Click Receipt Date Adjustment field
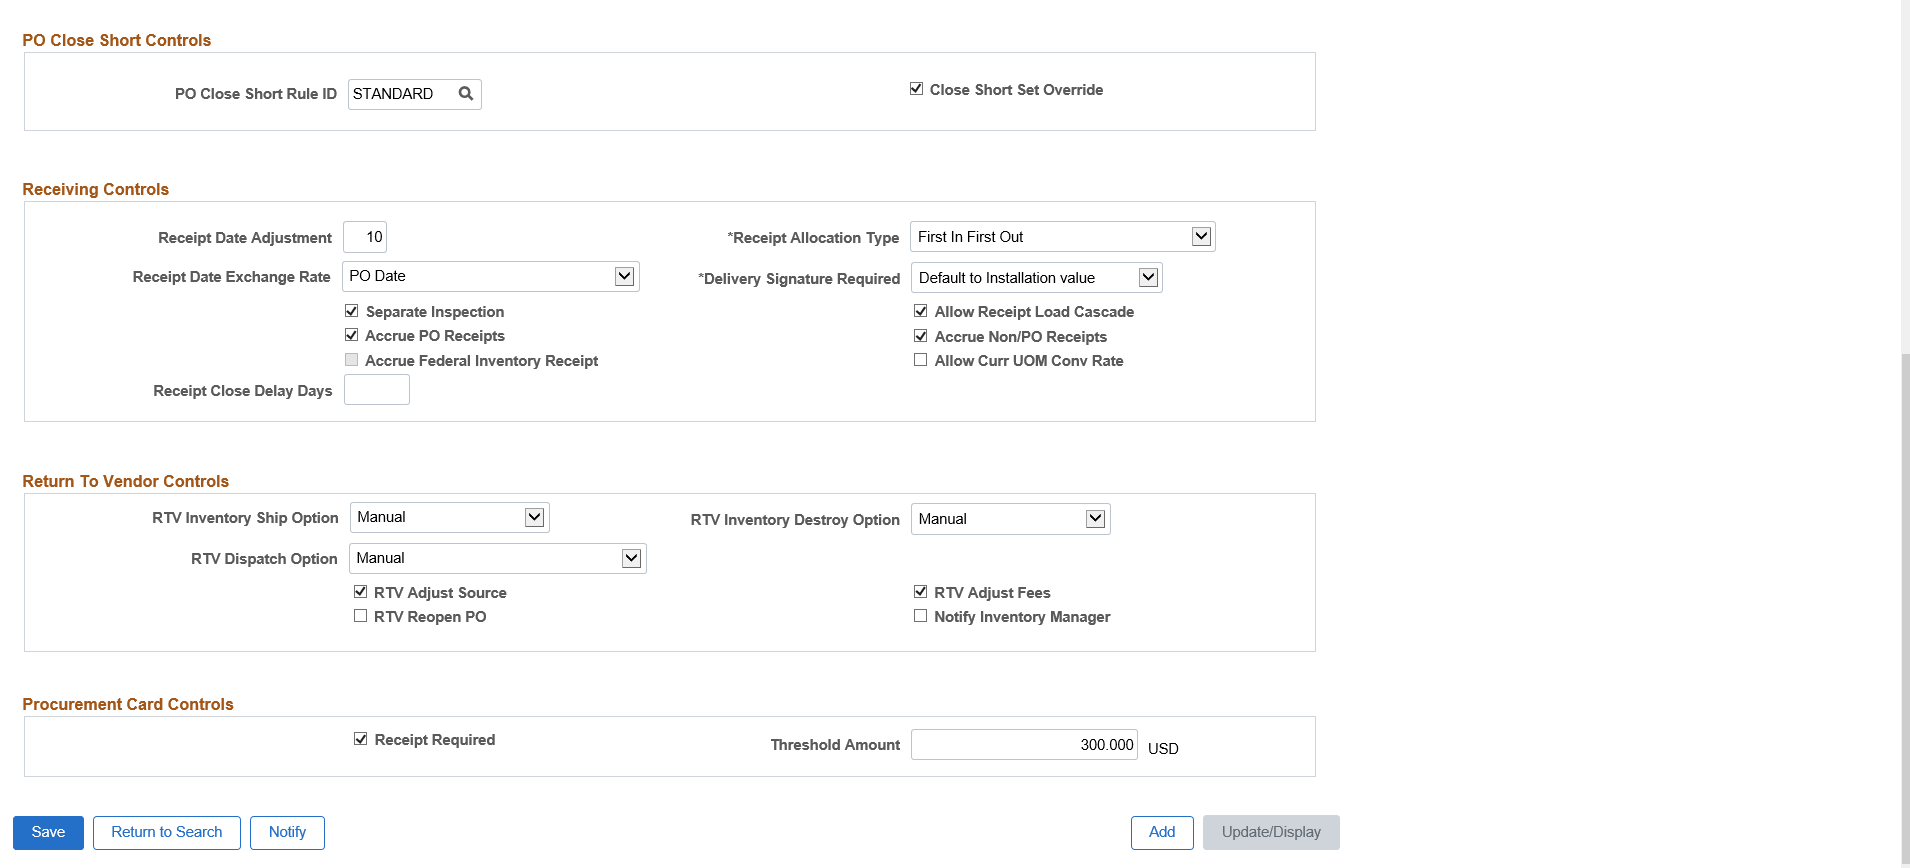This screenshot has width=1910, height=868. click(x=365, y=237)
